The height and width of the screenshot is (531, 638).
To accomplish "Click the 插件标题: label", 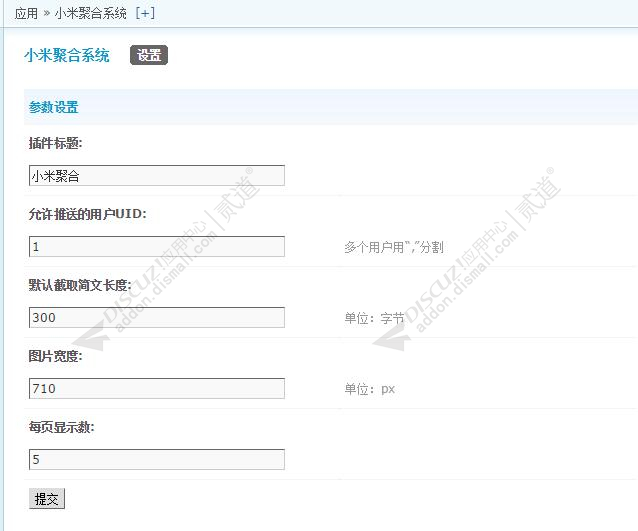I will (x=55, y=143).
